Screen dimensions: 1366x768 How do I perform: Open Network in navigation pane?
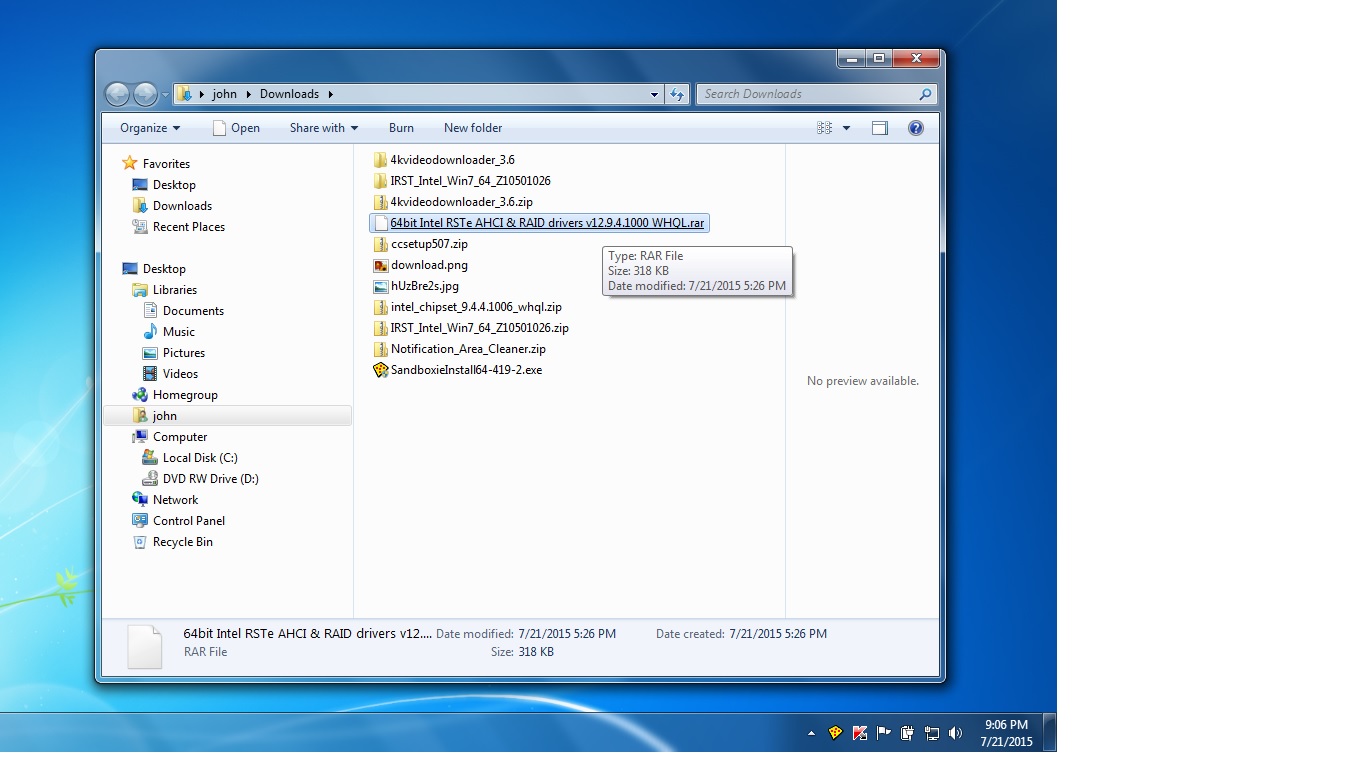coord(175,500)
